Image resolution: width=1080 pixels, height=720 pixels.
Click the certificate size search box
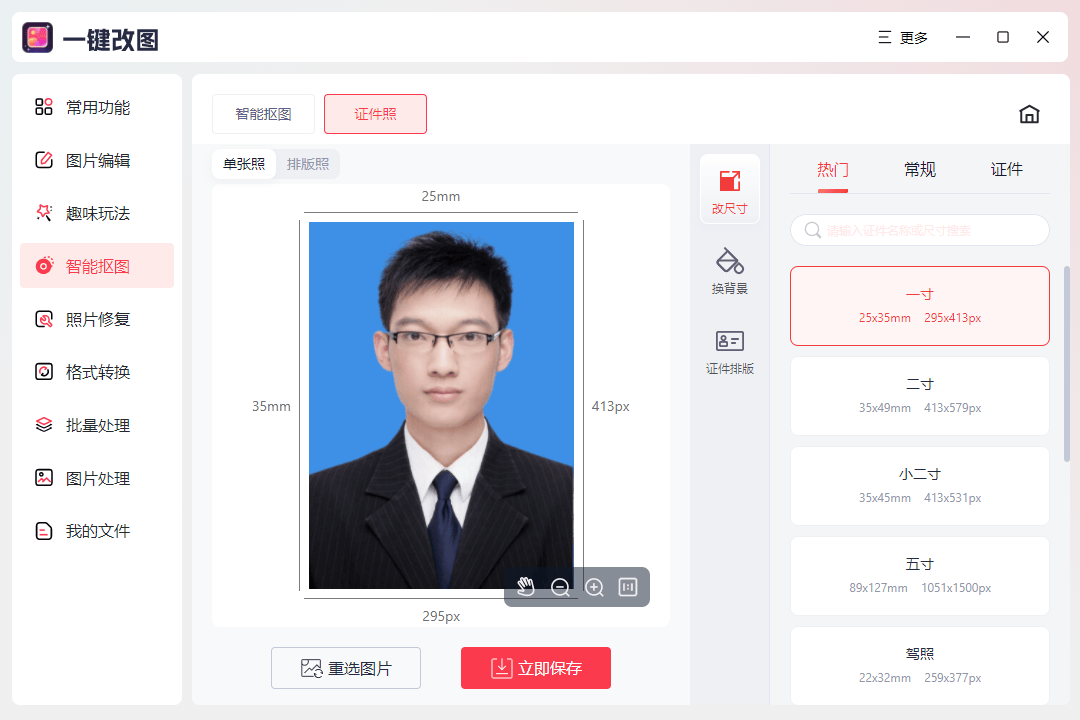click(x=919, y=230)
